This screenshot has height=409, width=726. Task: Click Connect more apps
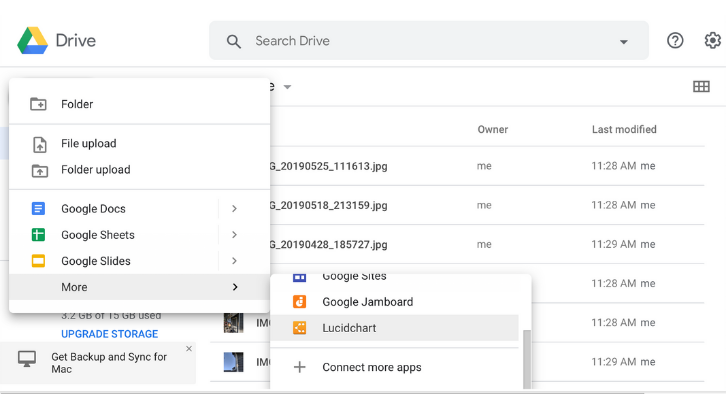(394, 367)
